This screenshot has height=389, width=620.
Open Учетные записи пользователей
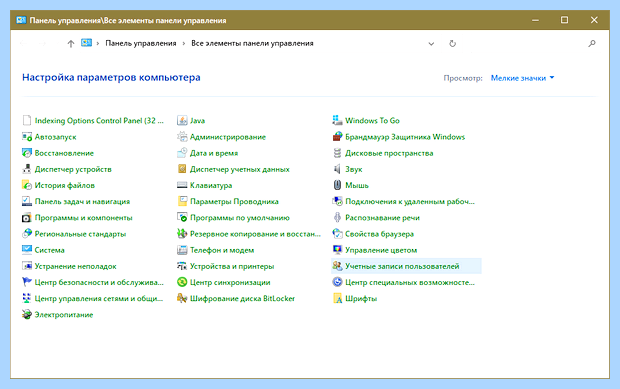[406, 266]
